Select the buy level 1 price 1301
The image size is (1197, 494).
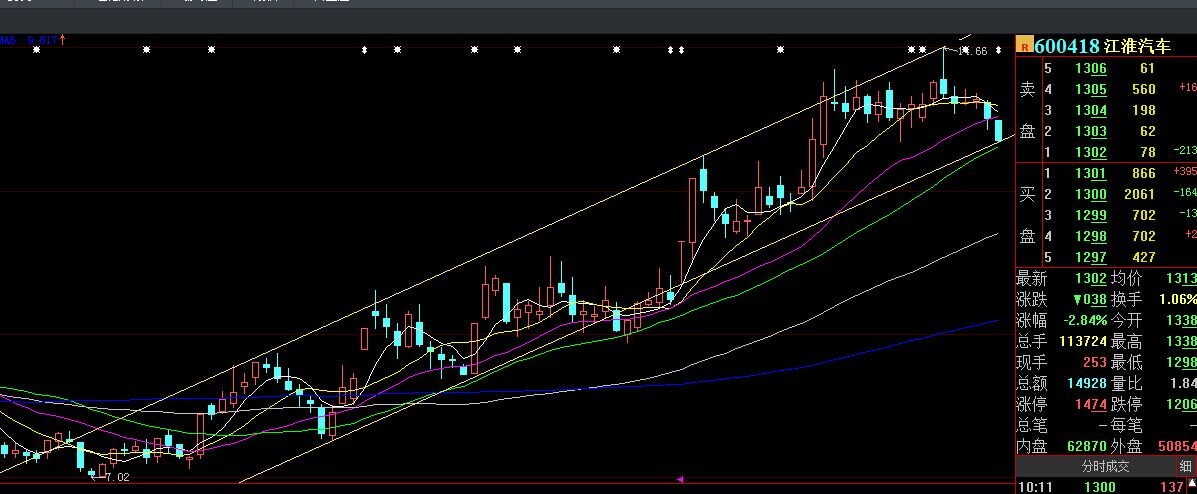(x=1090, y=174)
